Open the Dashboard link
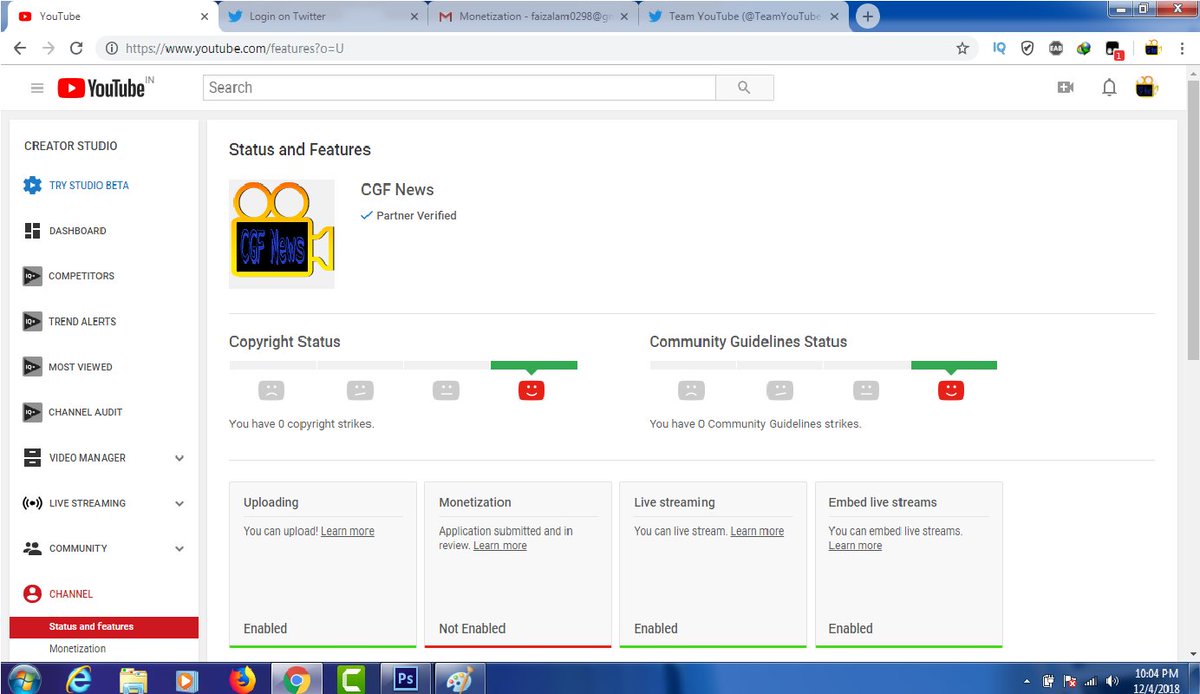The image size is (1200, 694). click(x=78, y=231)
